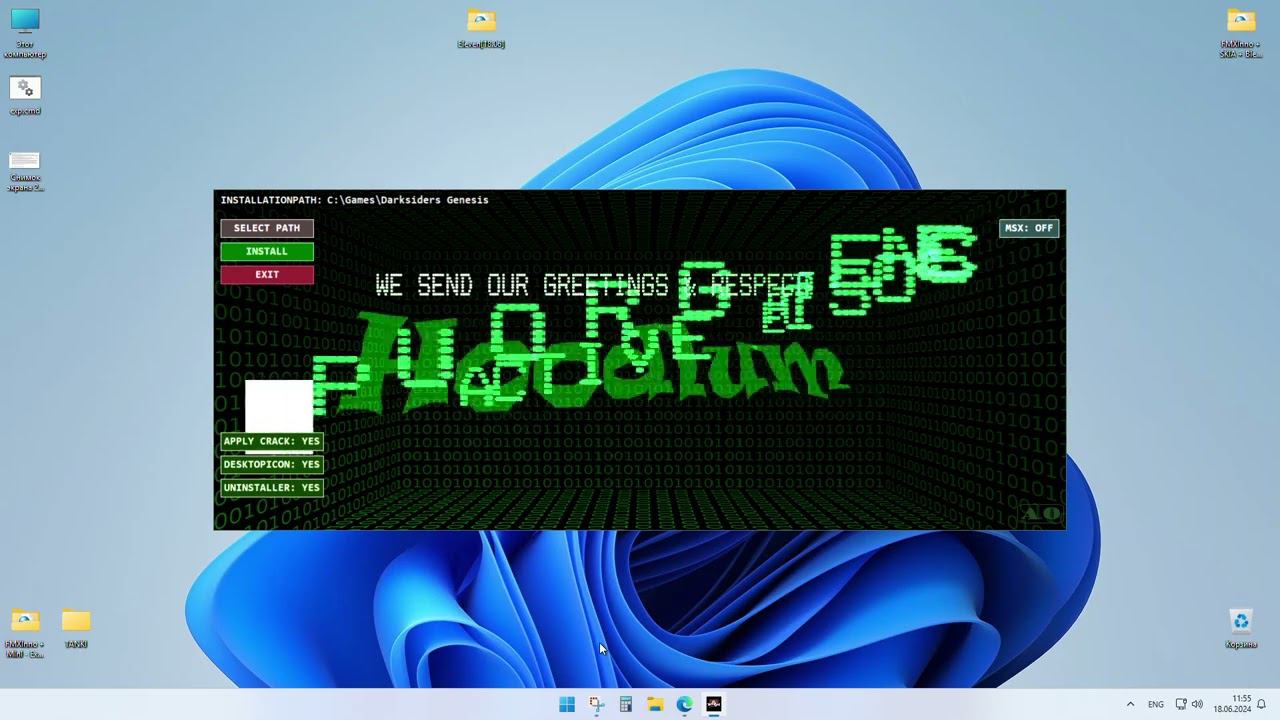Image resolution: width=1280 pixels, height=720 pixels.
Task: Open File Explorer from the taskbar
Action: [x=655, y=704]
